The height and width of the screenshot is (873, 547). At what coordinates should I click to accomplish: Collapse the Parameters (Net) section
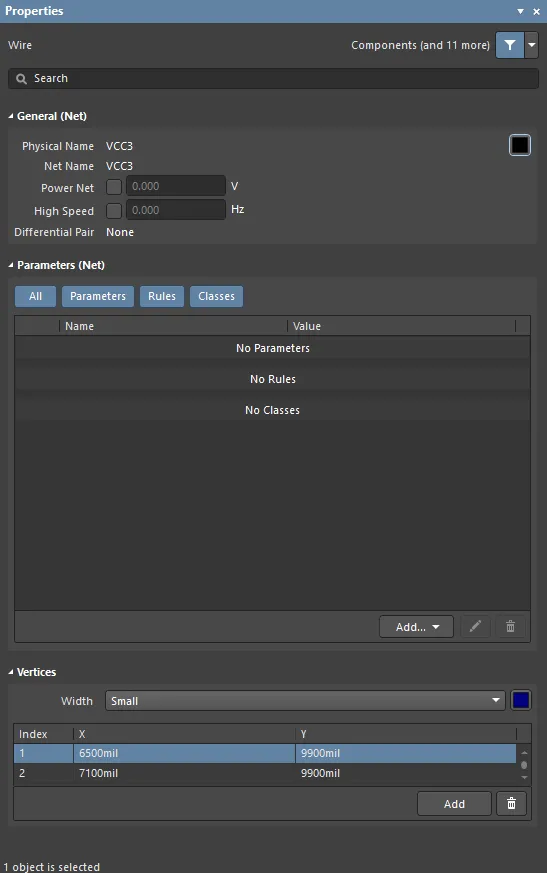click(11, 266)
